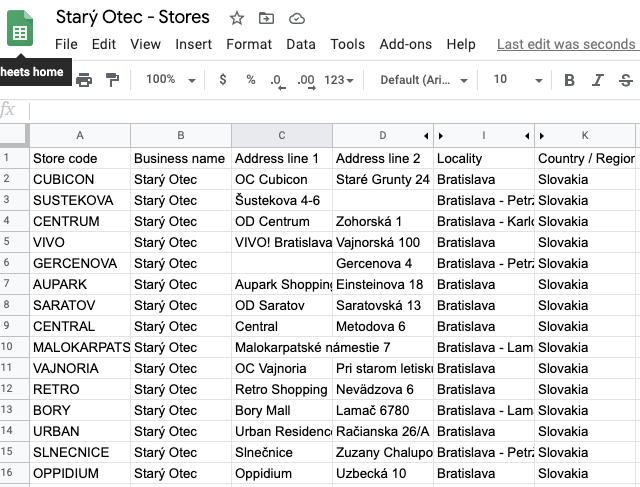Click the document title Starý Otec - Stores
This screenshot has height=487, width=640.
(x=133, y=18)
